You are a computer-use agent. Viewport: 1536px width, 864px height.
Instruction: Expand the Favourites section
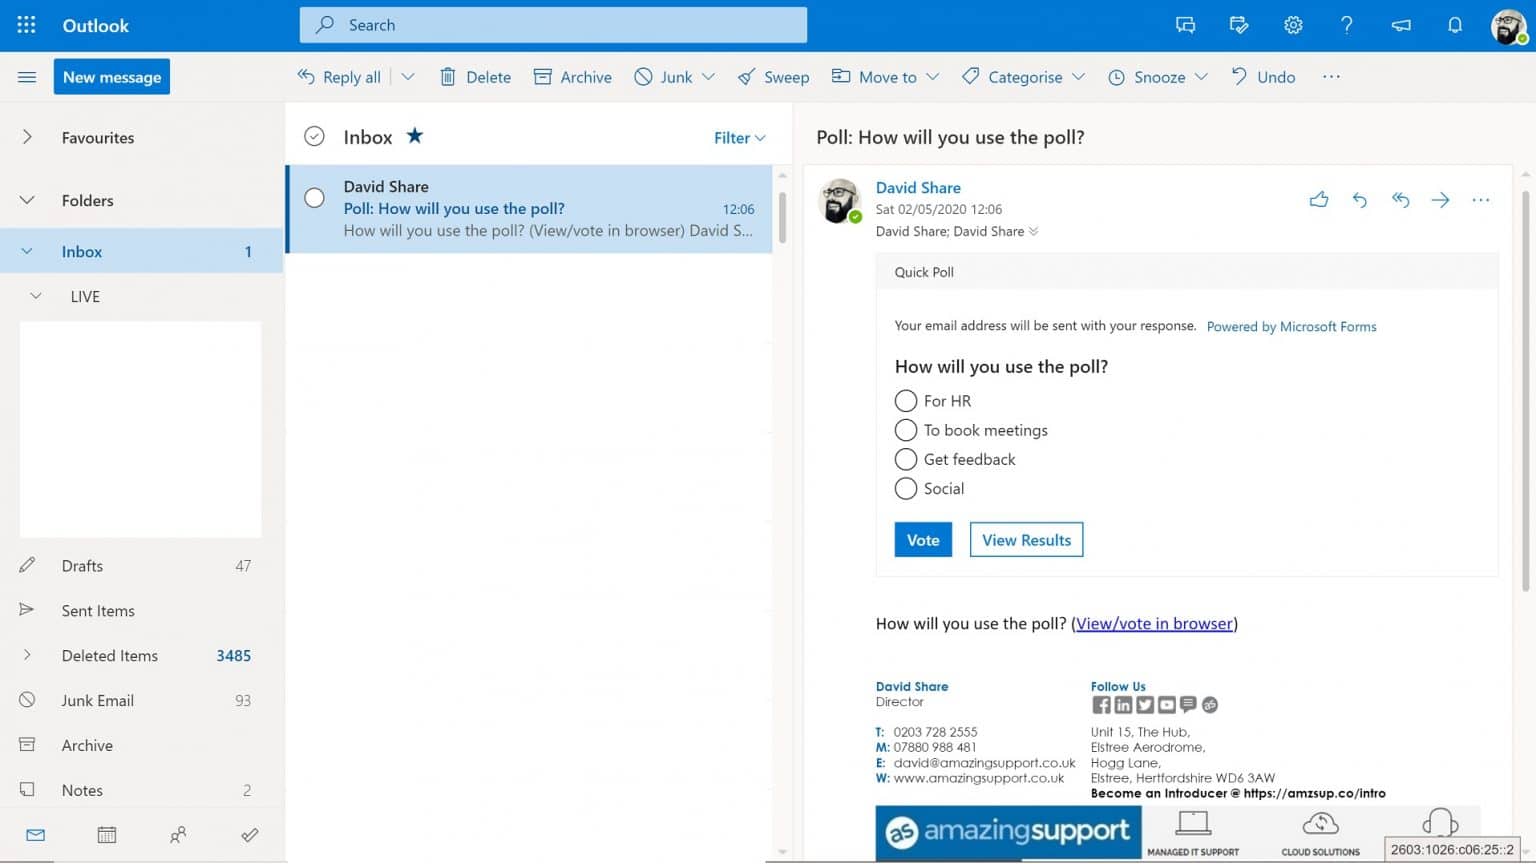tap(27, 137)
